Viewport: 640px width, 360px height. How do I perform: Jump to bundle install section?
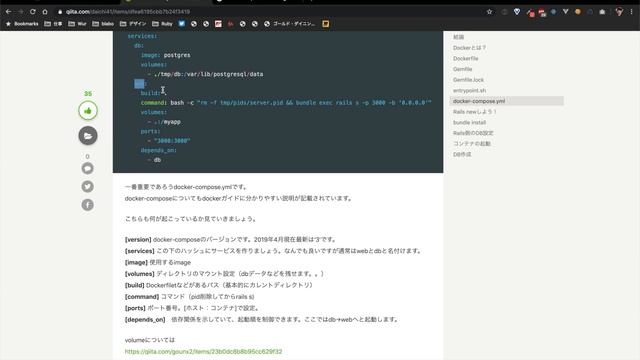pos(469,122)
